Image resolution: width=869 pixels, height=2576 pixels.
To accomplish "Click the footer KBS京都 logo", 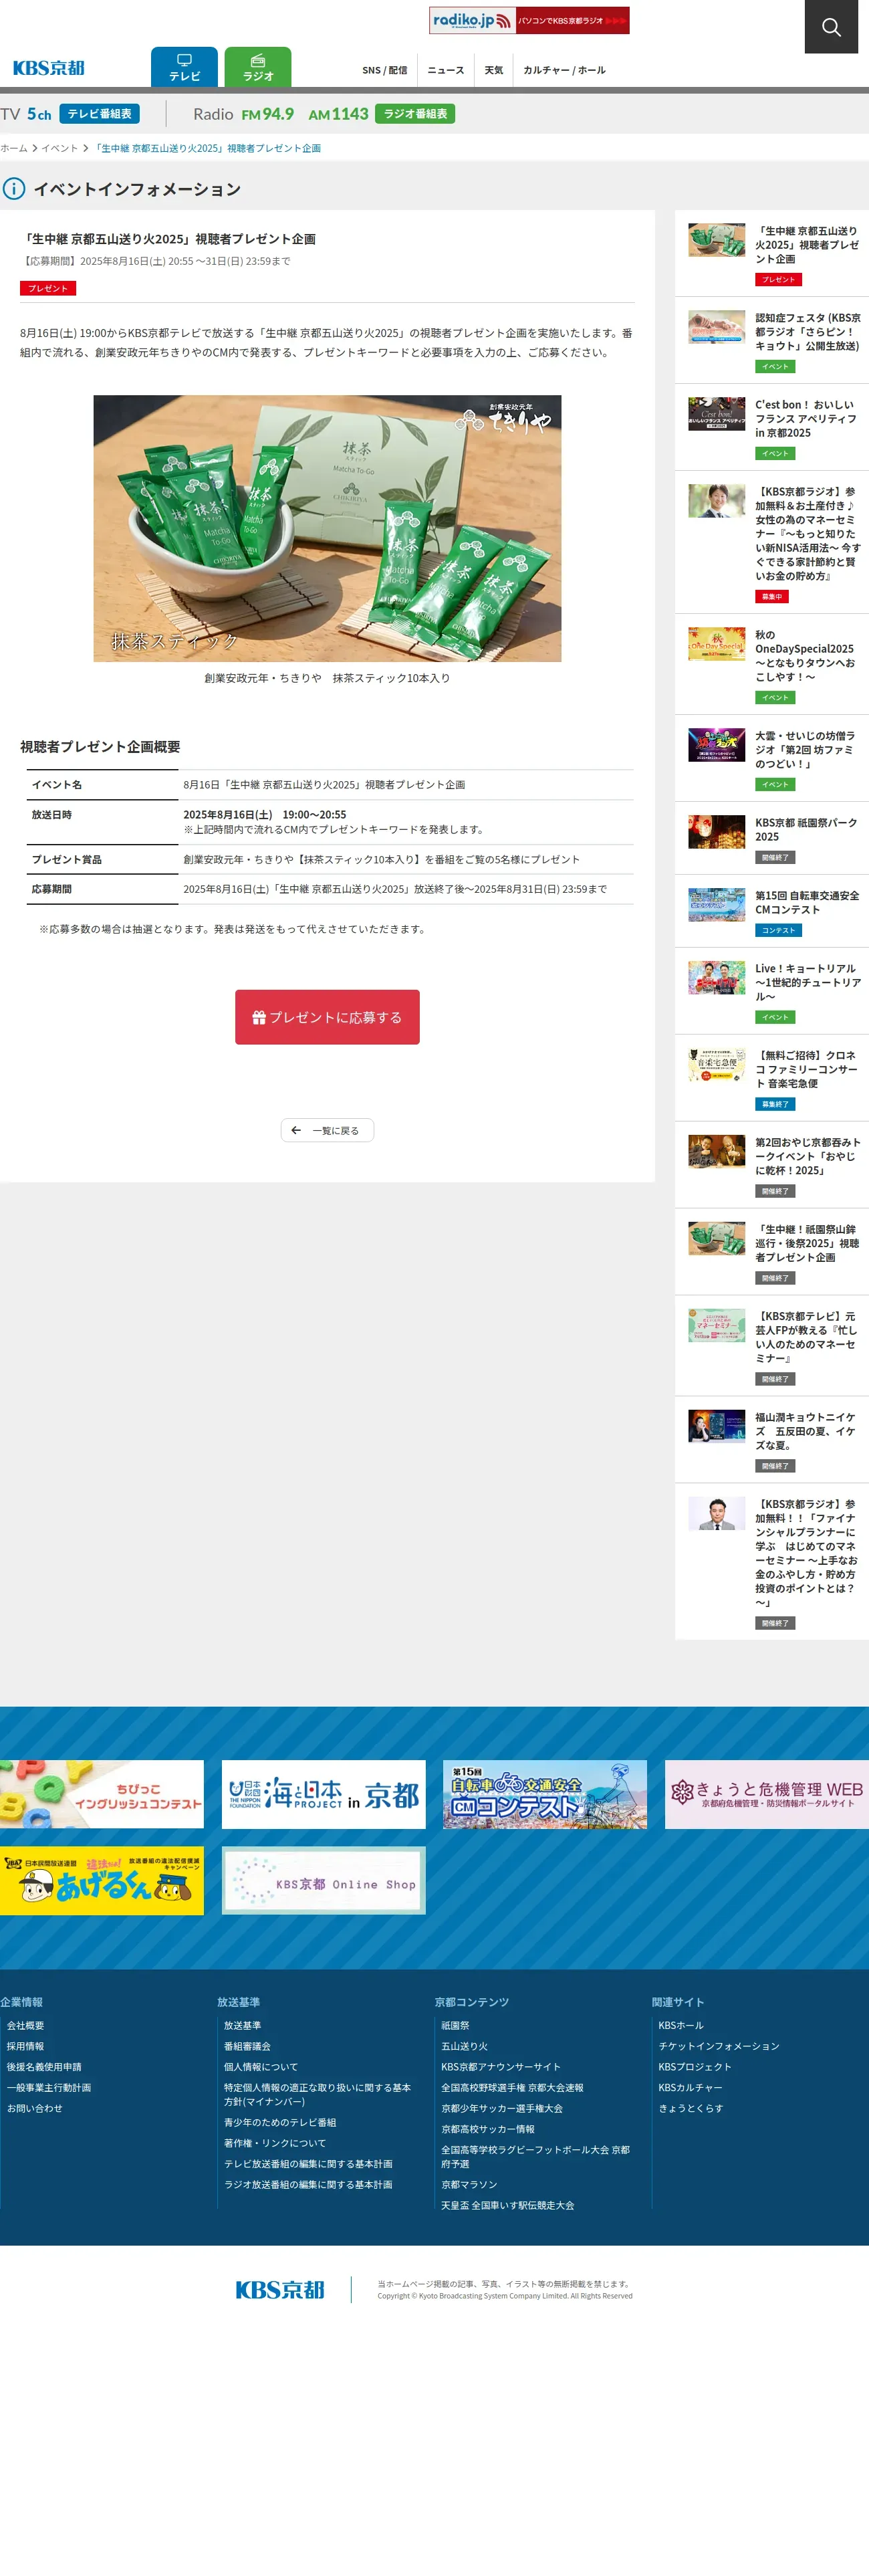I will click(280, 2290).
